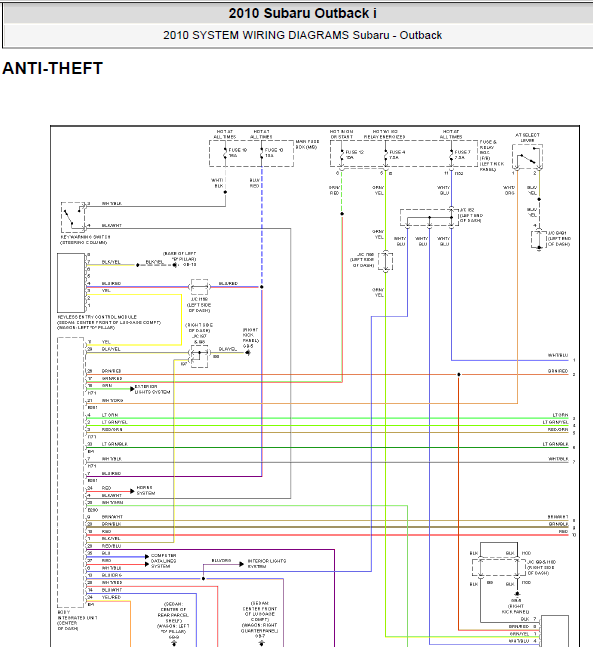Click the "FUSE & RELAY BOX (F/B)" label
Screen dimensions: 593x647
(x=491, y=156)
